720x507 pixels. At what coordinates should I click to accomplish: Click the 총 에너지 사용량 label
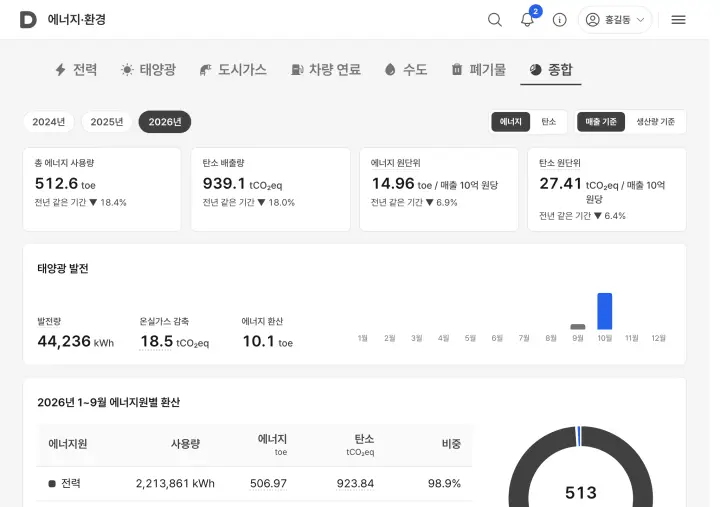coord(64,163)
